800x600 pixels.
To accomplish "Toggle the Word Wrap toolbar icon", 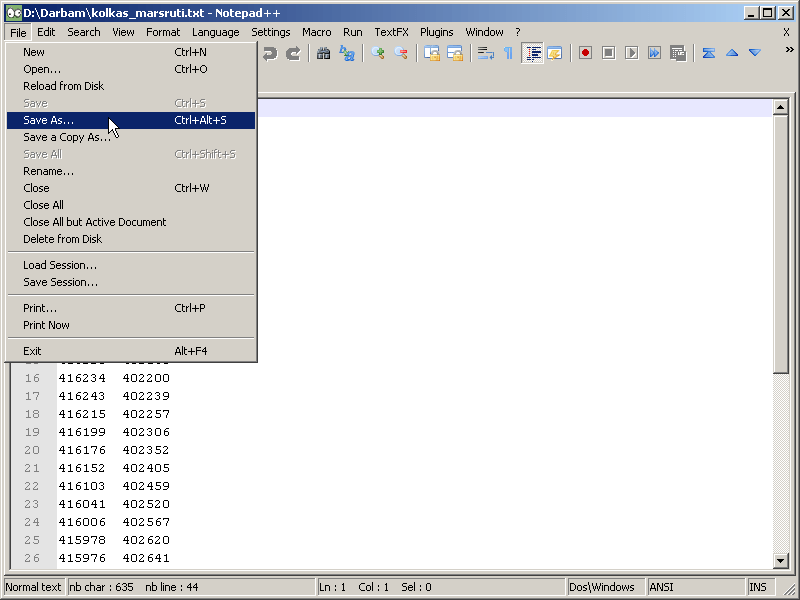I will click(x=485, y=53).
